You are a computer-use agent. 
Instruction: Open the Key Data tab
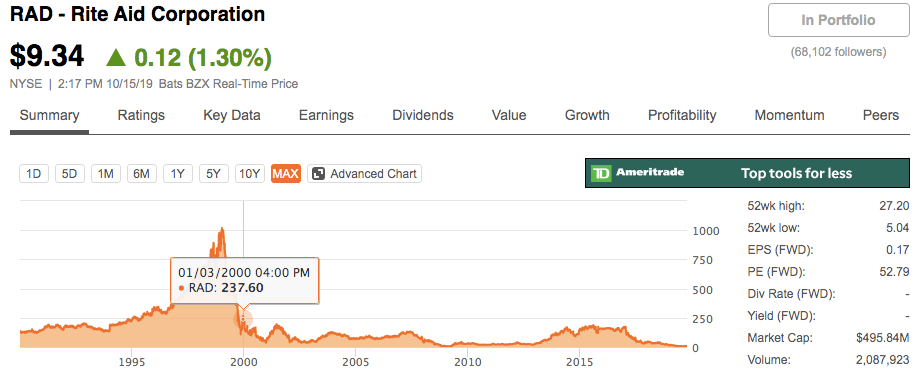pos(232,115)
